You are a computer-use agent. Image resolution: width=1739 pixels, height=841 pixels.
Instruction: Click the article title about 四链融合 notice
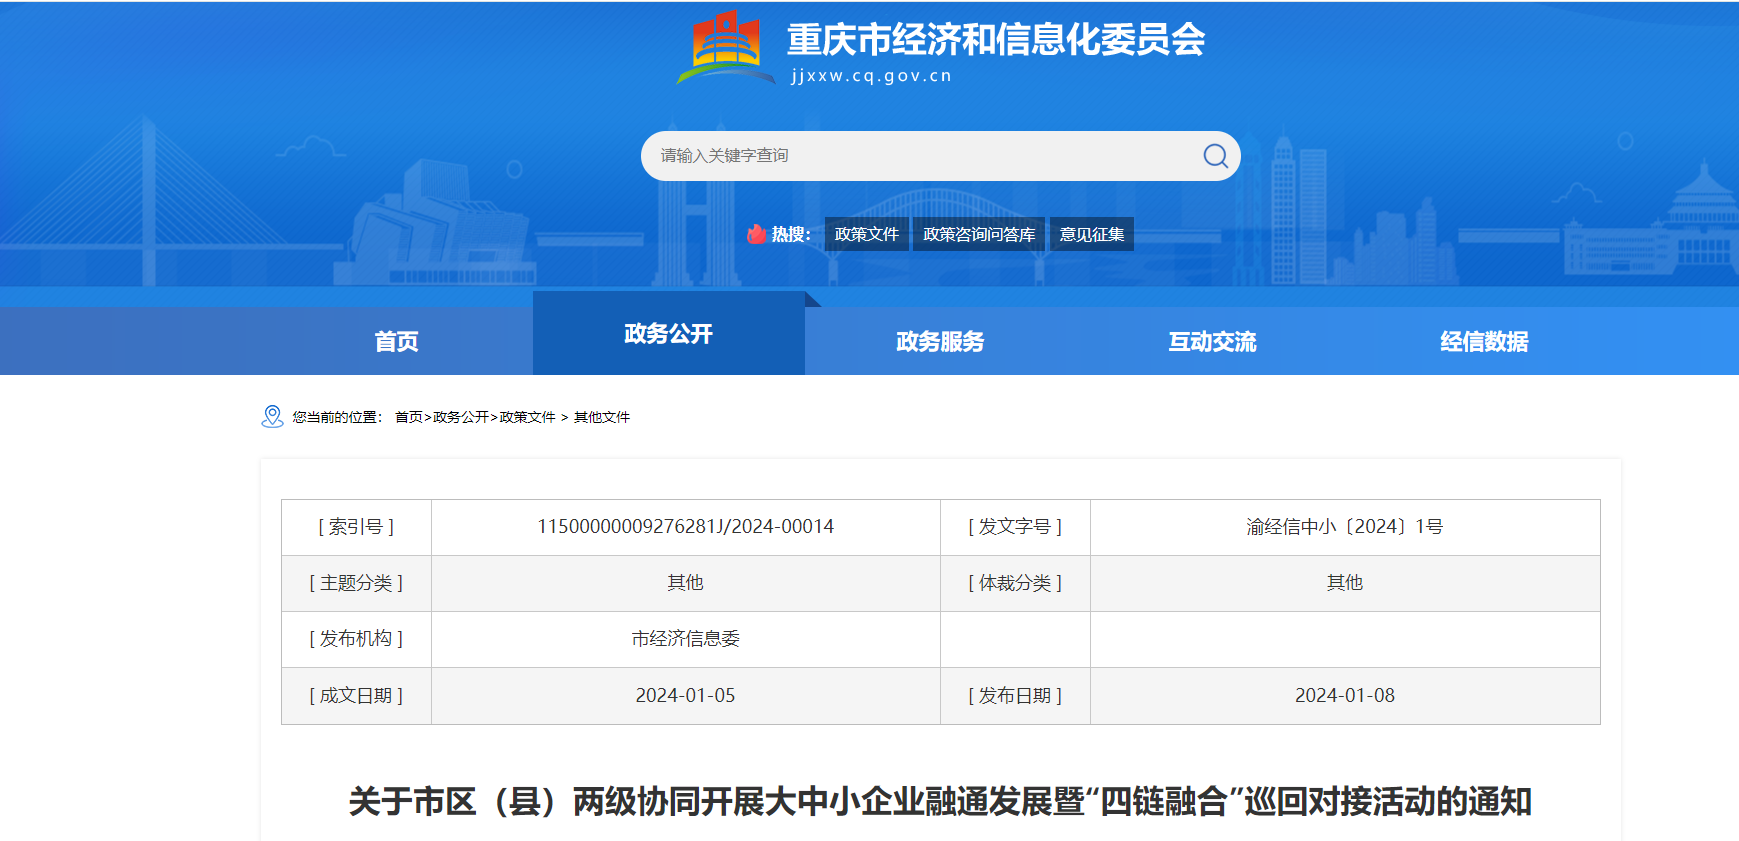pyautogui.click(x=940, y=801)
